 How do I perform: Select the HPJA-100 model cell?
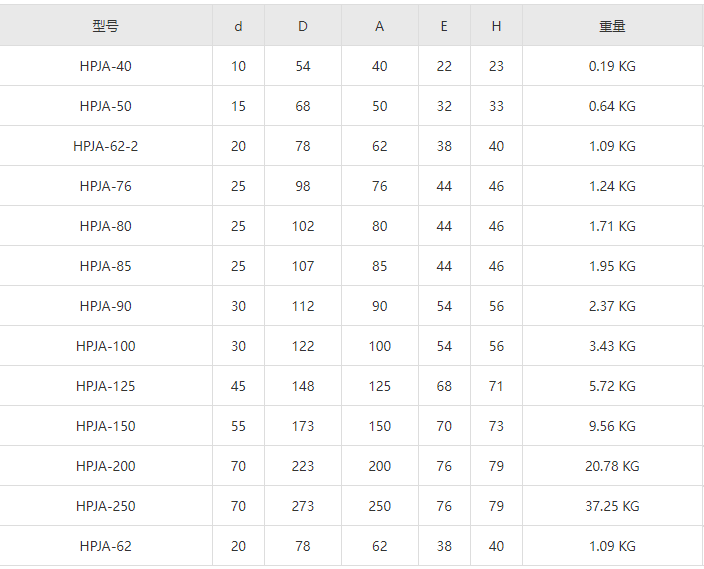[x=106, y=346]
